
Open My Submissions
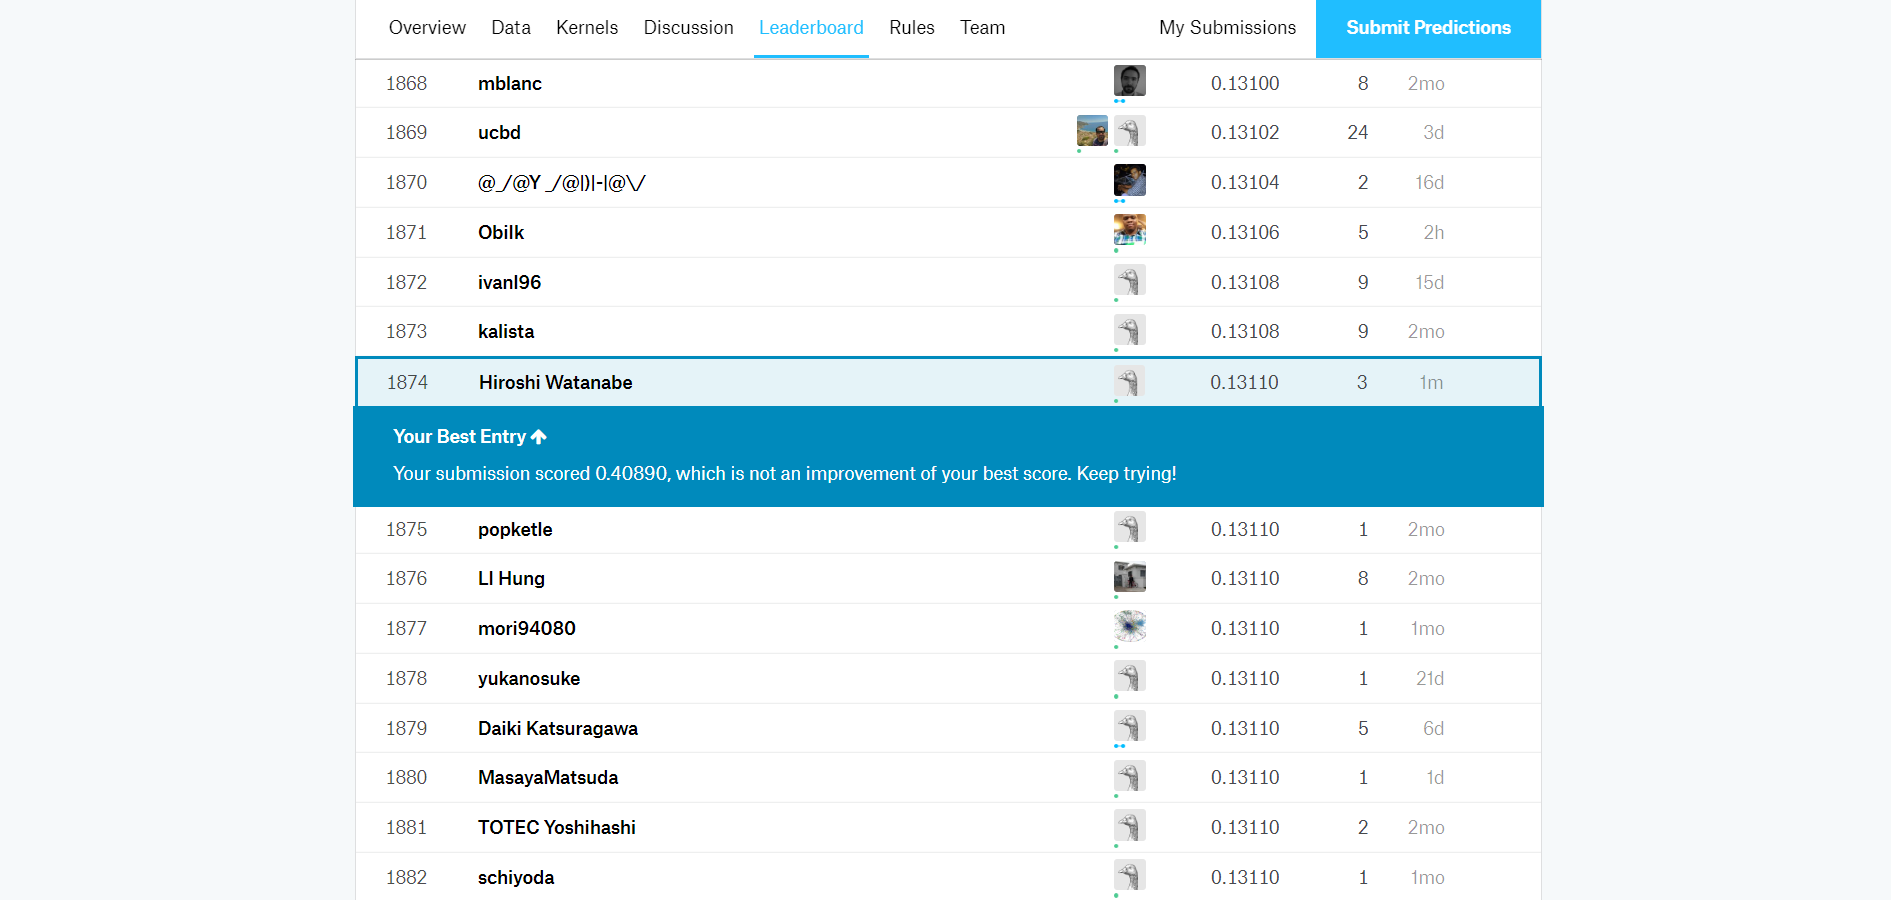1227,28
